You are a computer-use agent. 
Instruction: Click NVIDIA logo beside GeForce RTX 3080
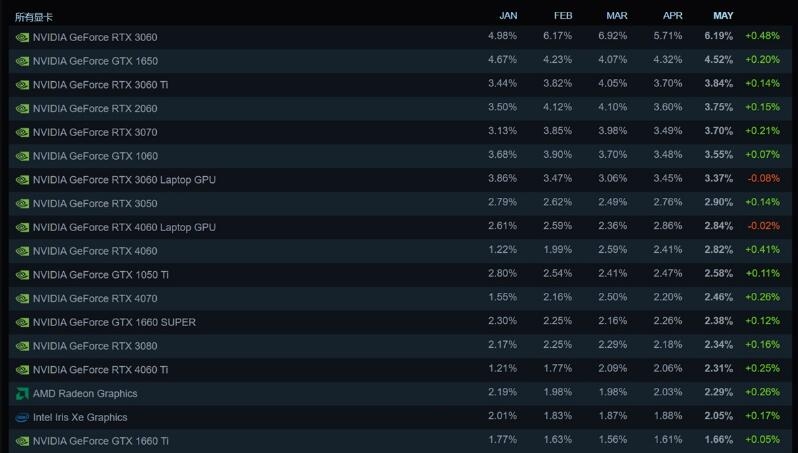22,346
